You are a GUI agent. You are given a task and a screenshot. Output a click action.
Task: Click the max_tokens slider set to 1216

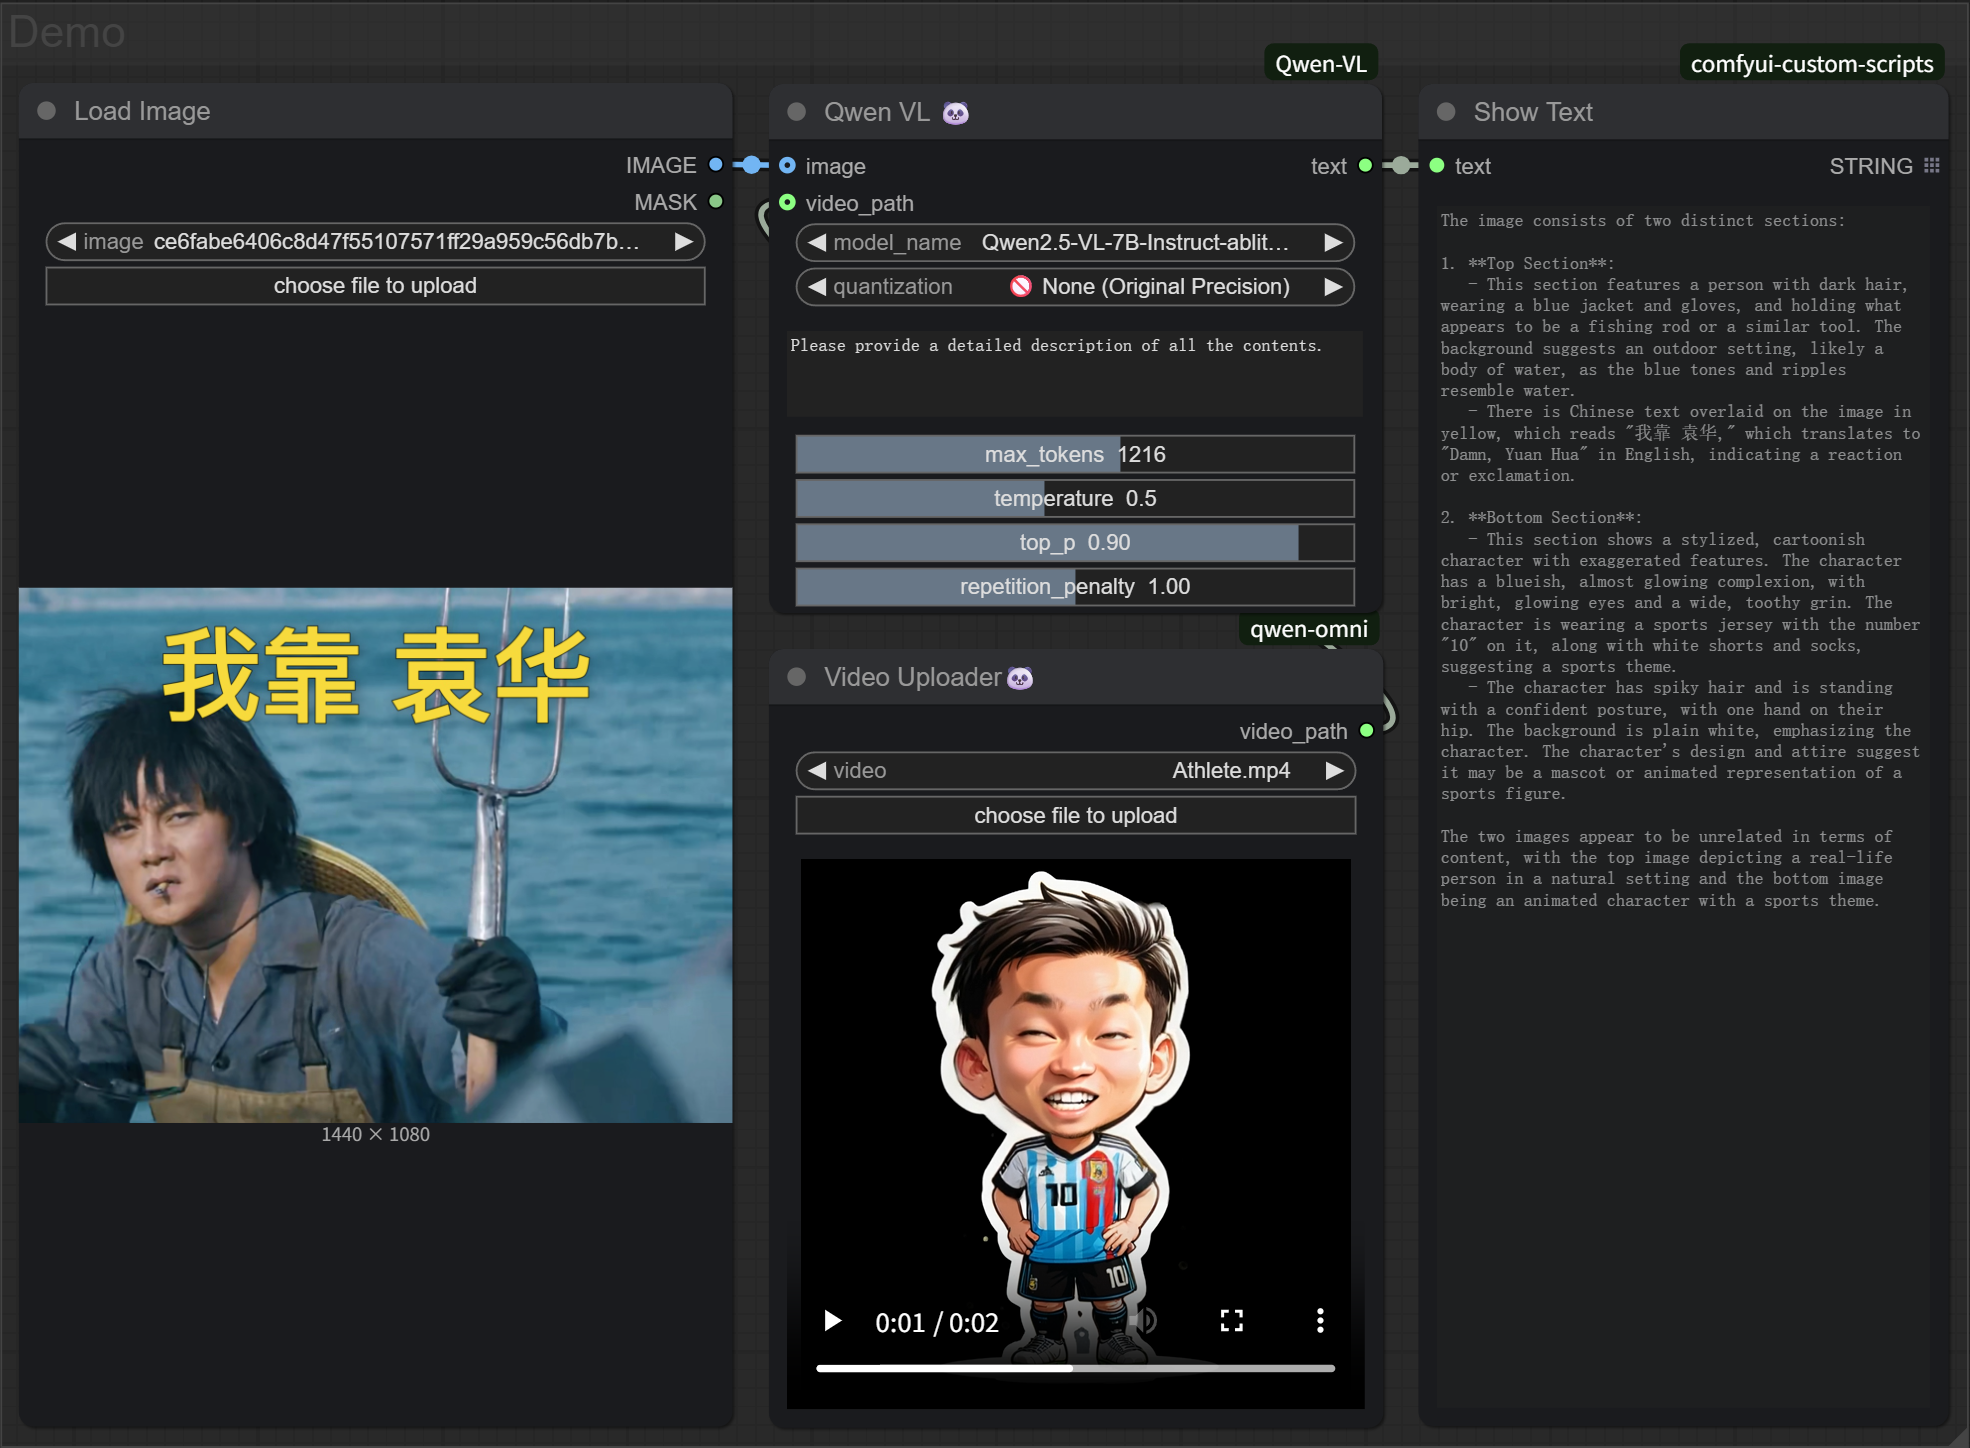[1075, 454]
